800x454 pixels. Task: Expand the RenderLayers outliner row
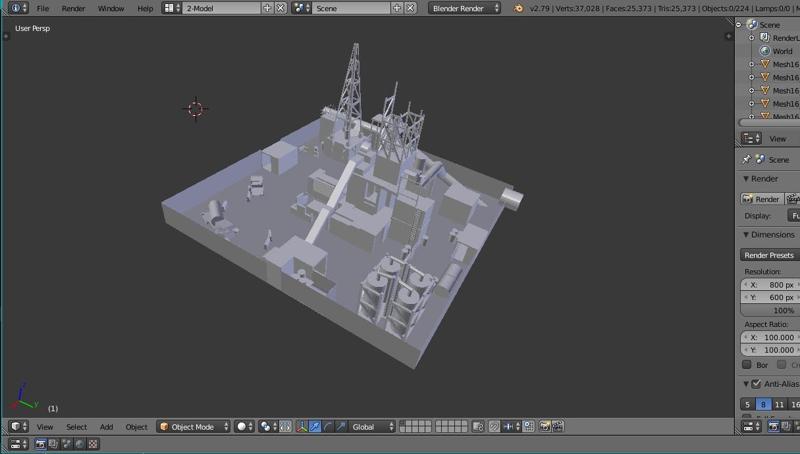click(x=752, y=38)
